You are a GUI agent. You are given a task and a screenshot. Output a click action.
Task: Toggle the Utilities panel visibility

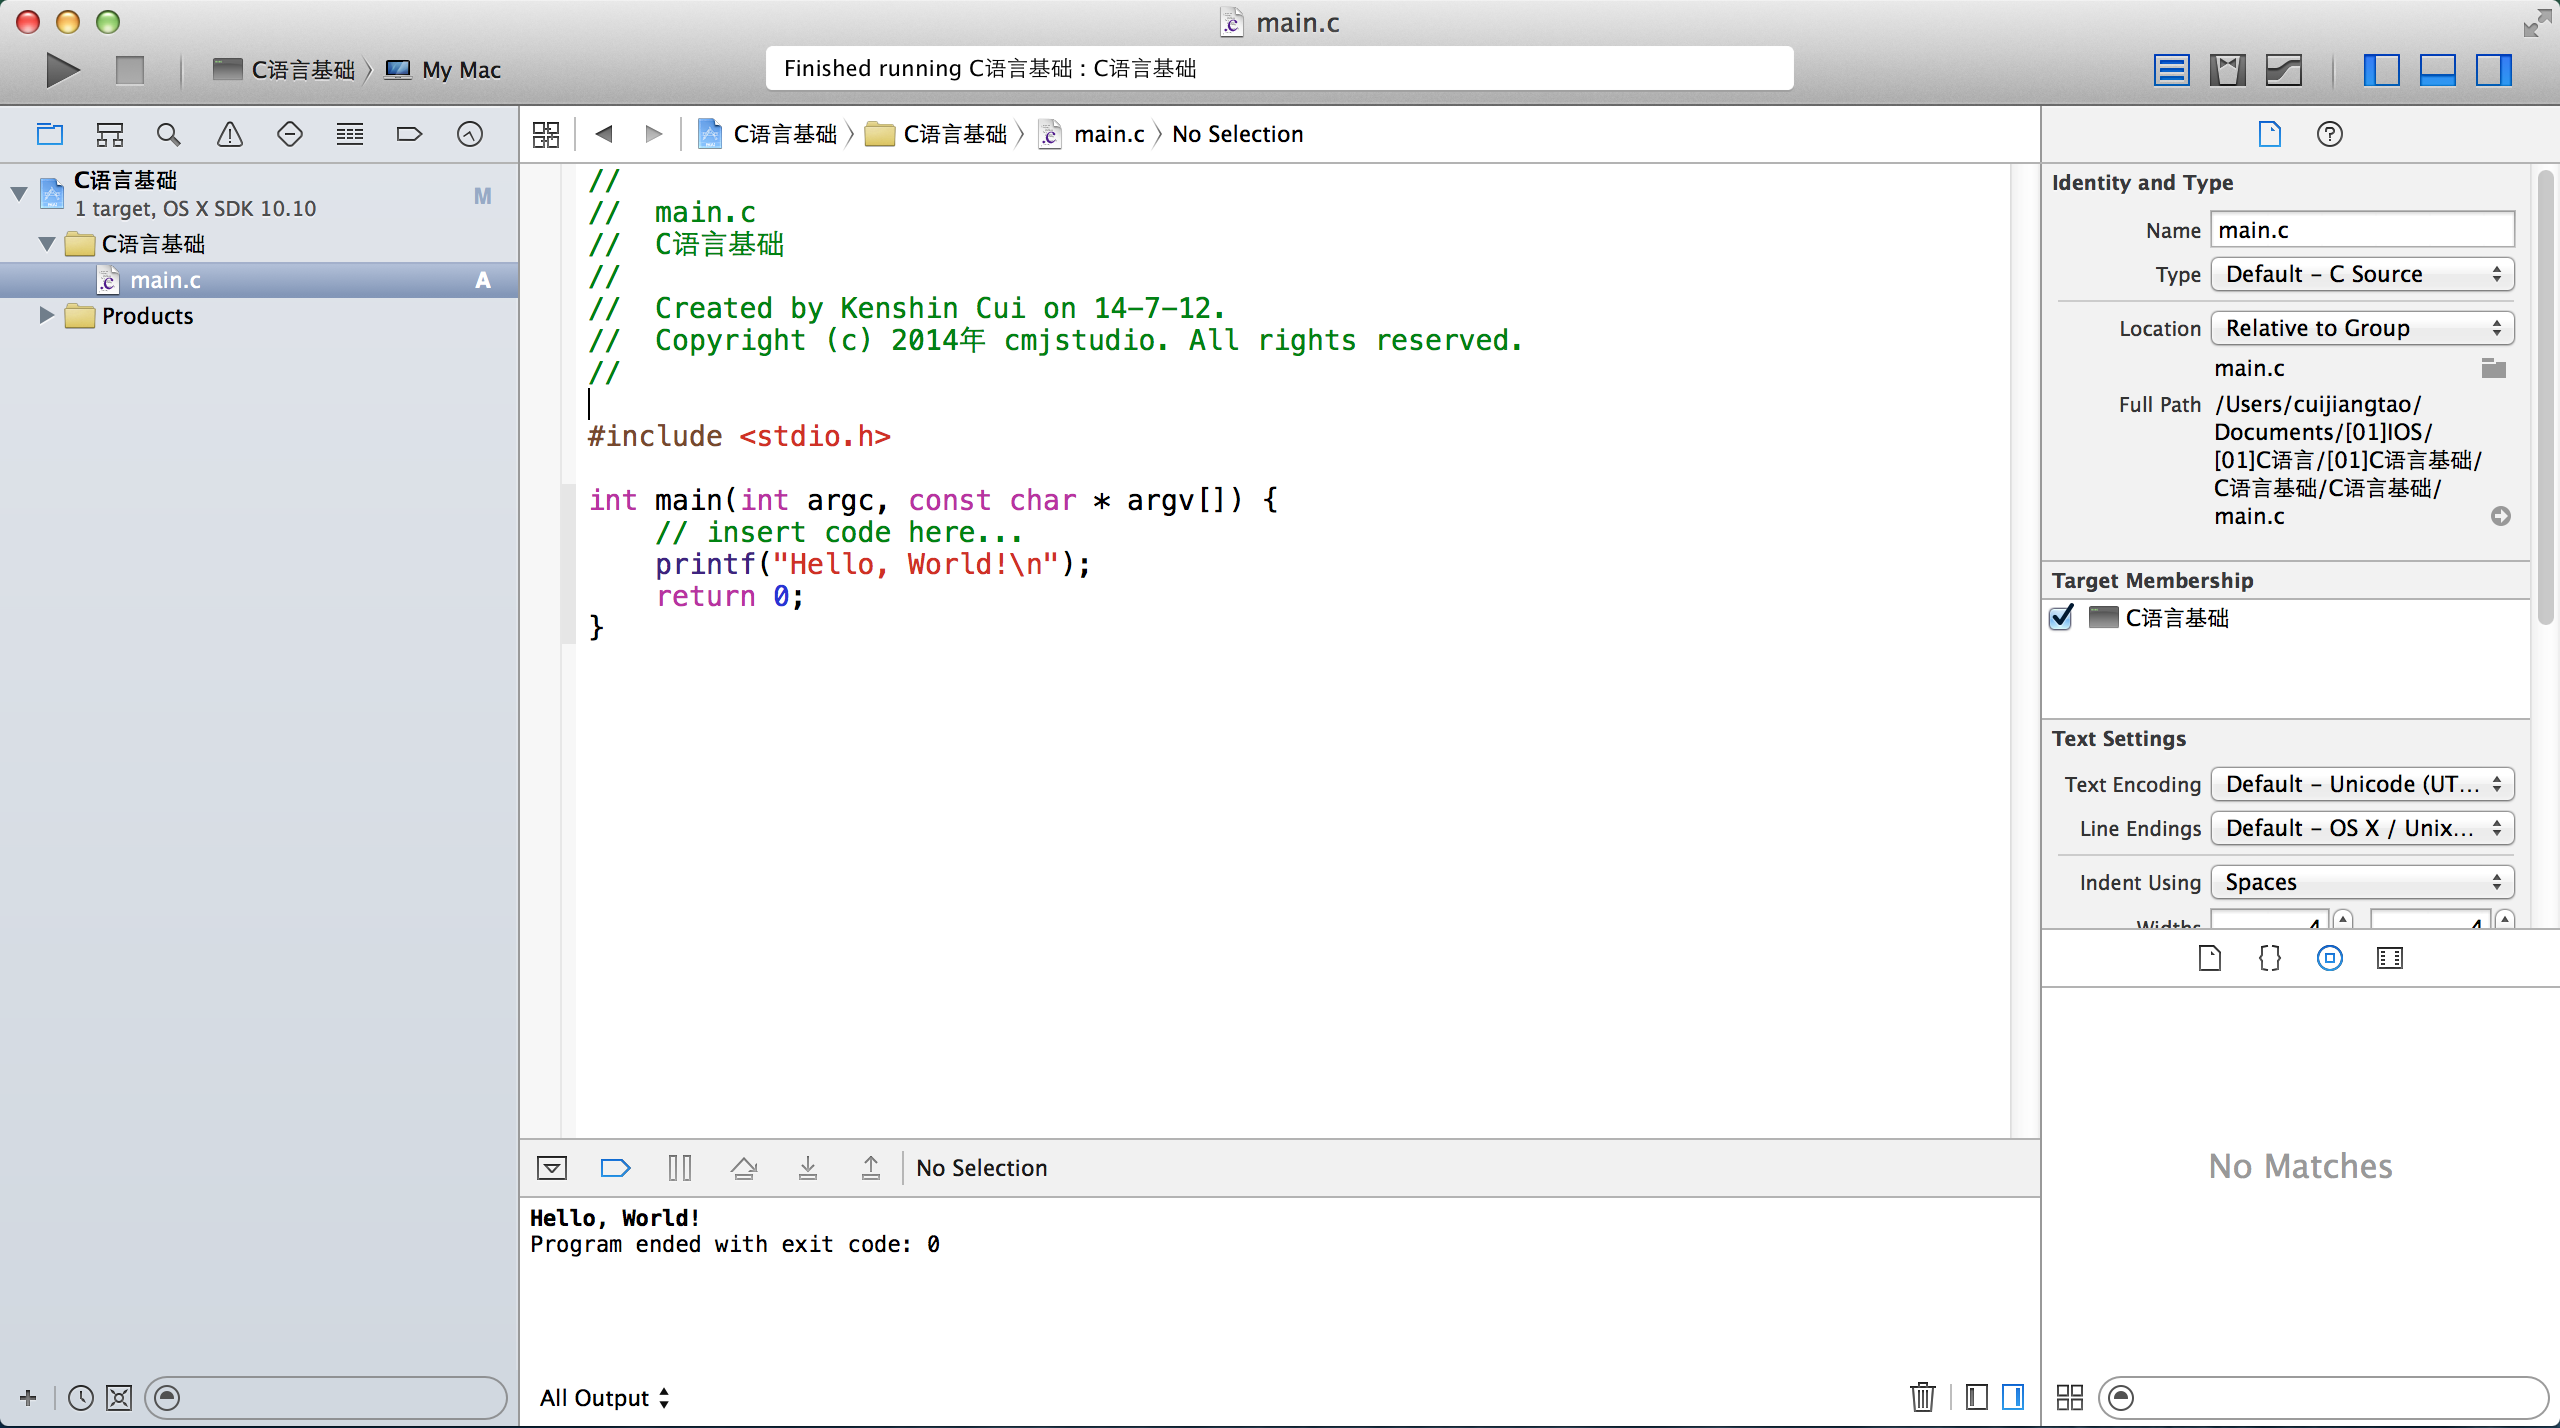(x=2493, y=70)
